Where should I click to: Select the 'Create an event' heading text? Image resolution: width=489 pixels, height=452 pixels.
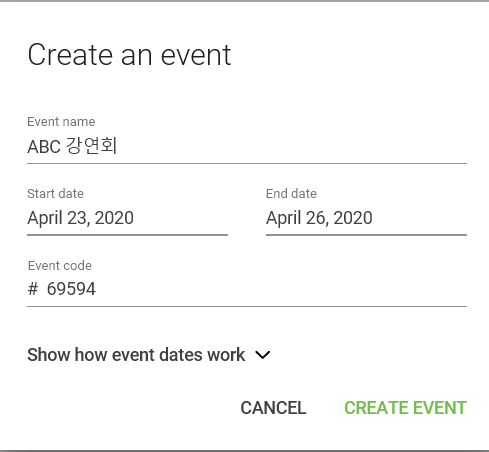coord(129,55)
